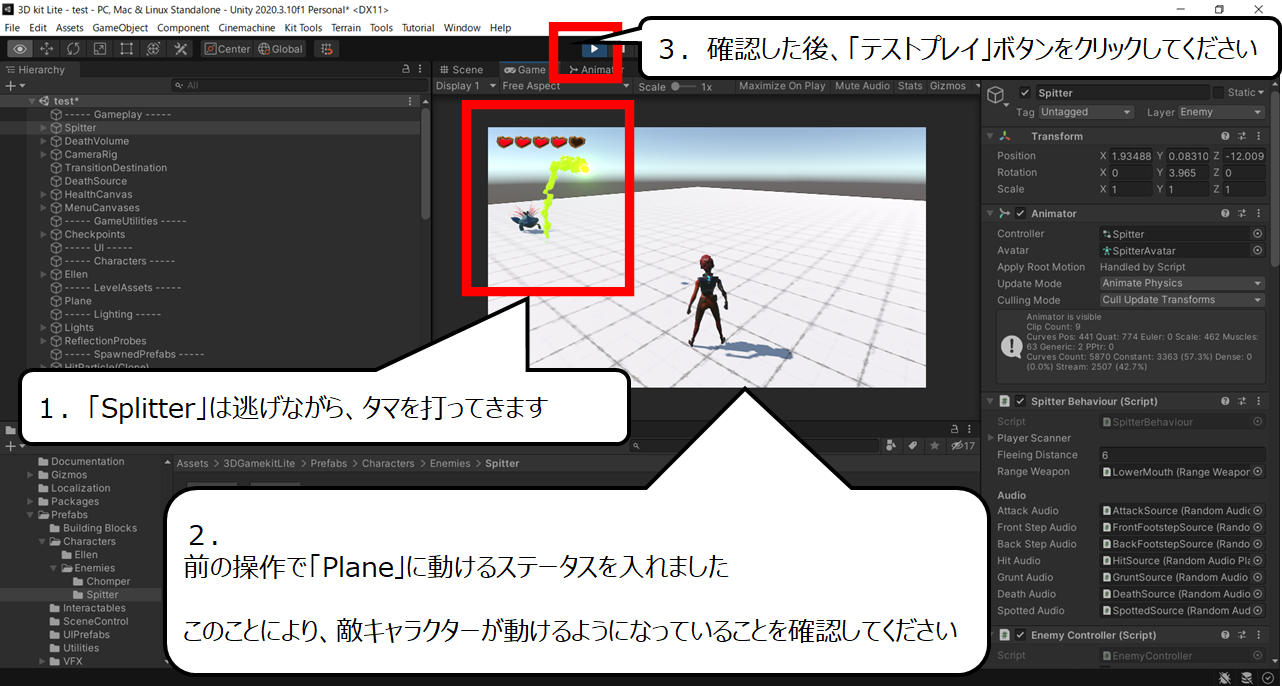Select the View (eye) tool in toolbar
The width and height of the screenshot is (1282, 686).
tap(20, 49)
